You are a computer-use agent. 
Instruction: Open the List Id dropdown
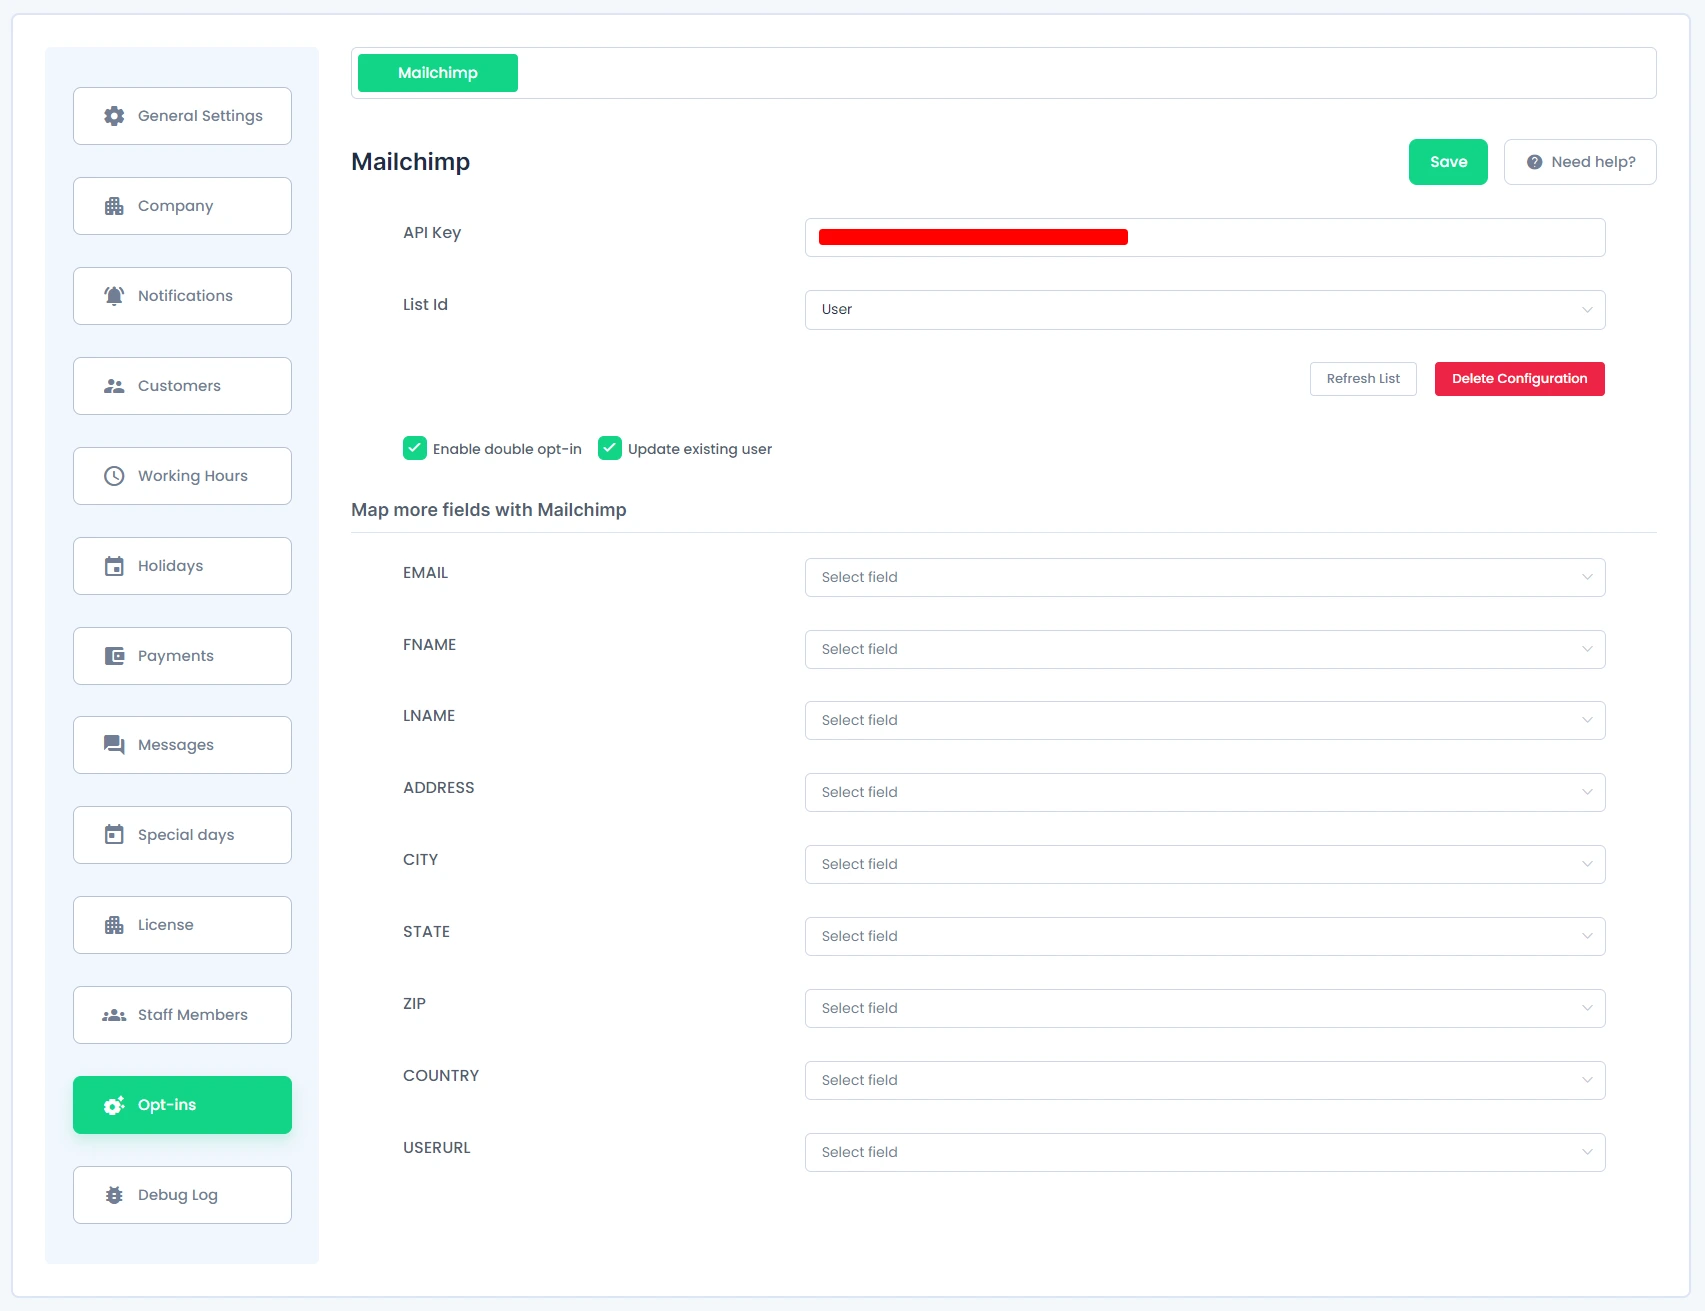pos(1204,310)
